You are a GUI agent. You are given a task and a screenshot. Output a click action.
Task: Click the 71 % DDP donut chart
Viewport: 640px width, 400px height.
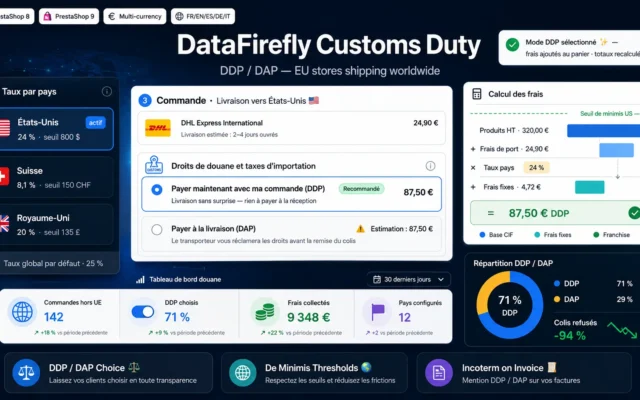coord(510,305)
